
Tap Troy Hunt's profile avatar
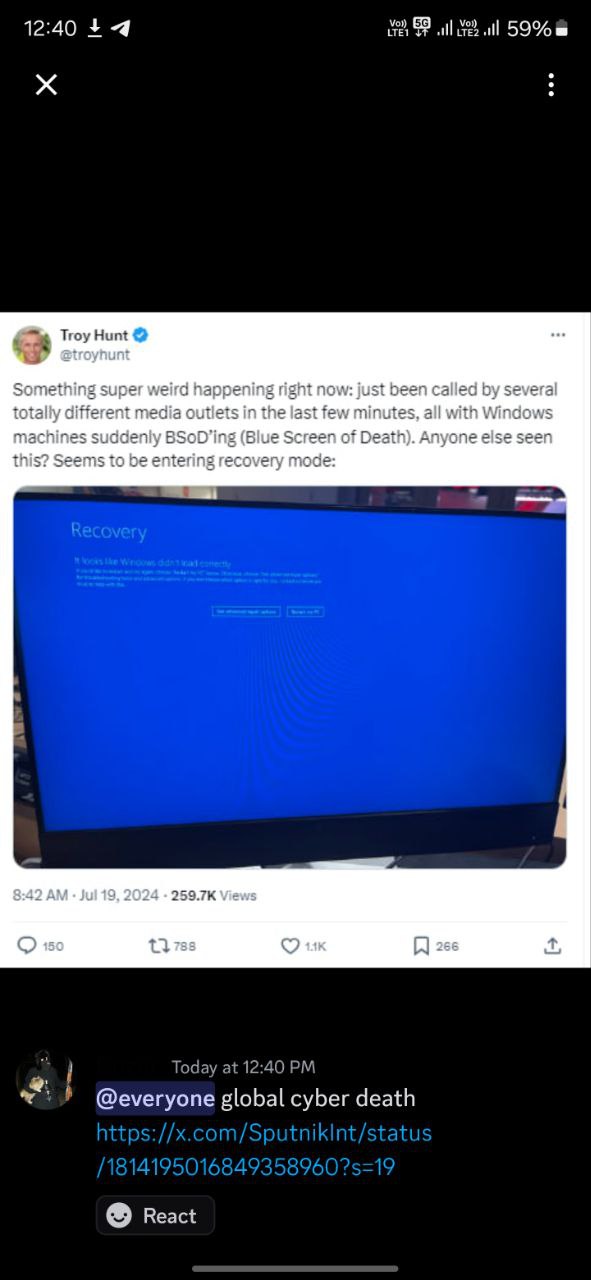32,344
